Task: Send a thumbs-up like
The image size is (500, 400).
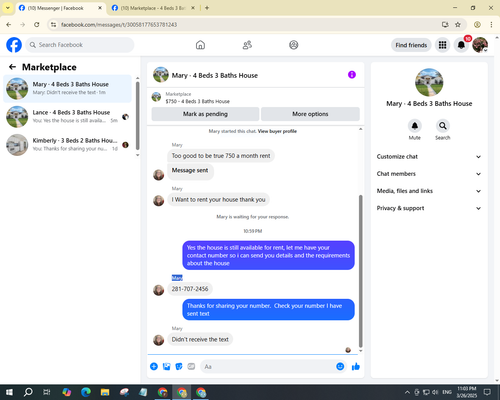Action: (x=356, y=367)
